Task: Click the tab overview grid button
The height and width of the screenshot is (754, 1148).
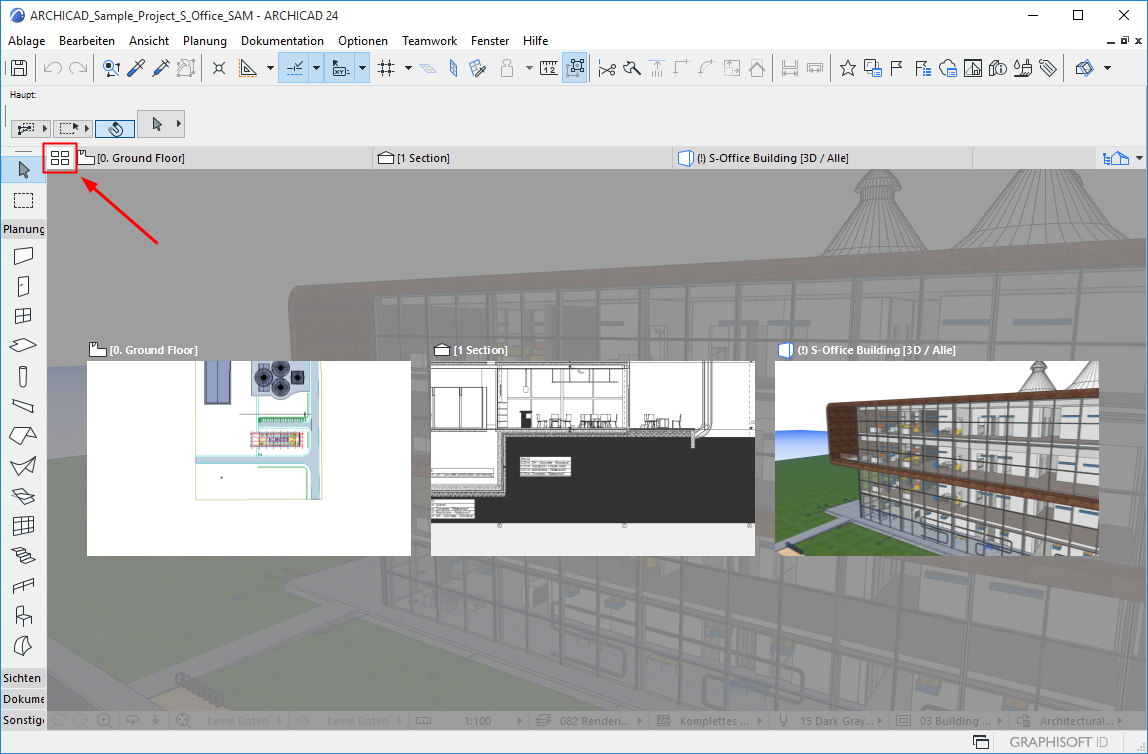Action: (60, 158)
